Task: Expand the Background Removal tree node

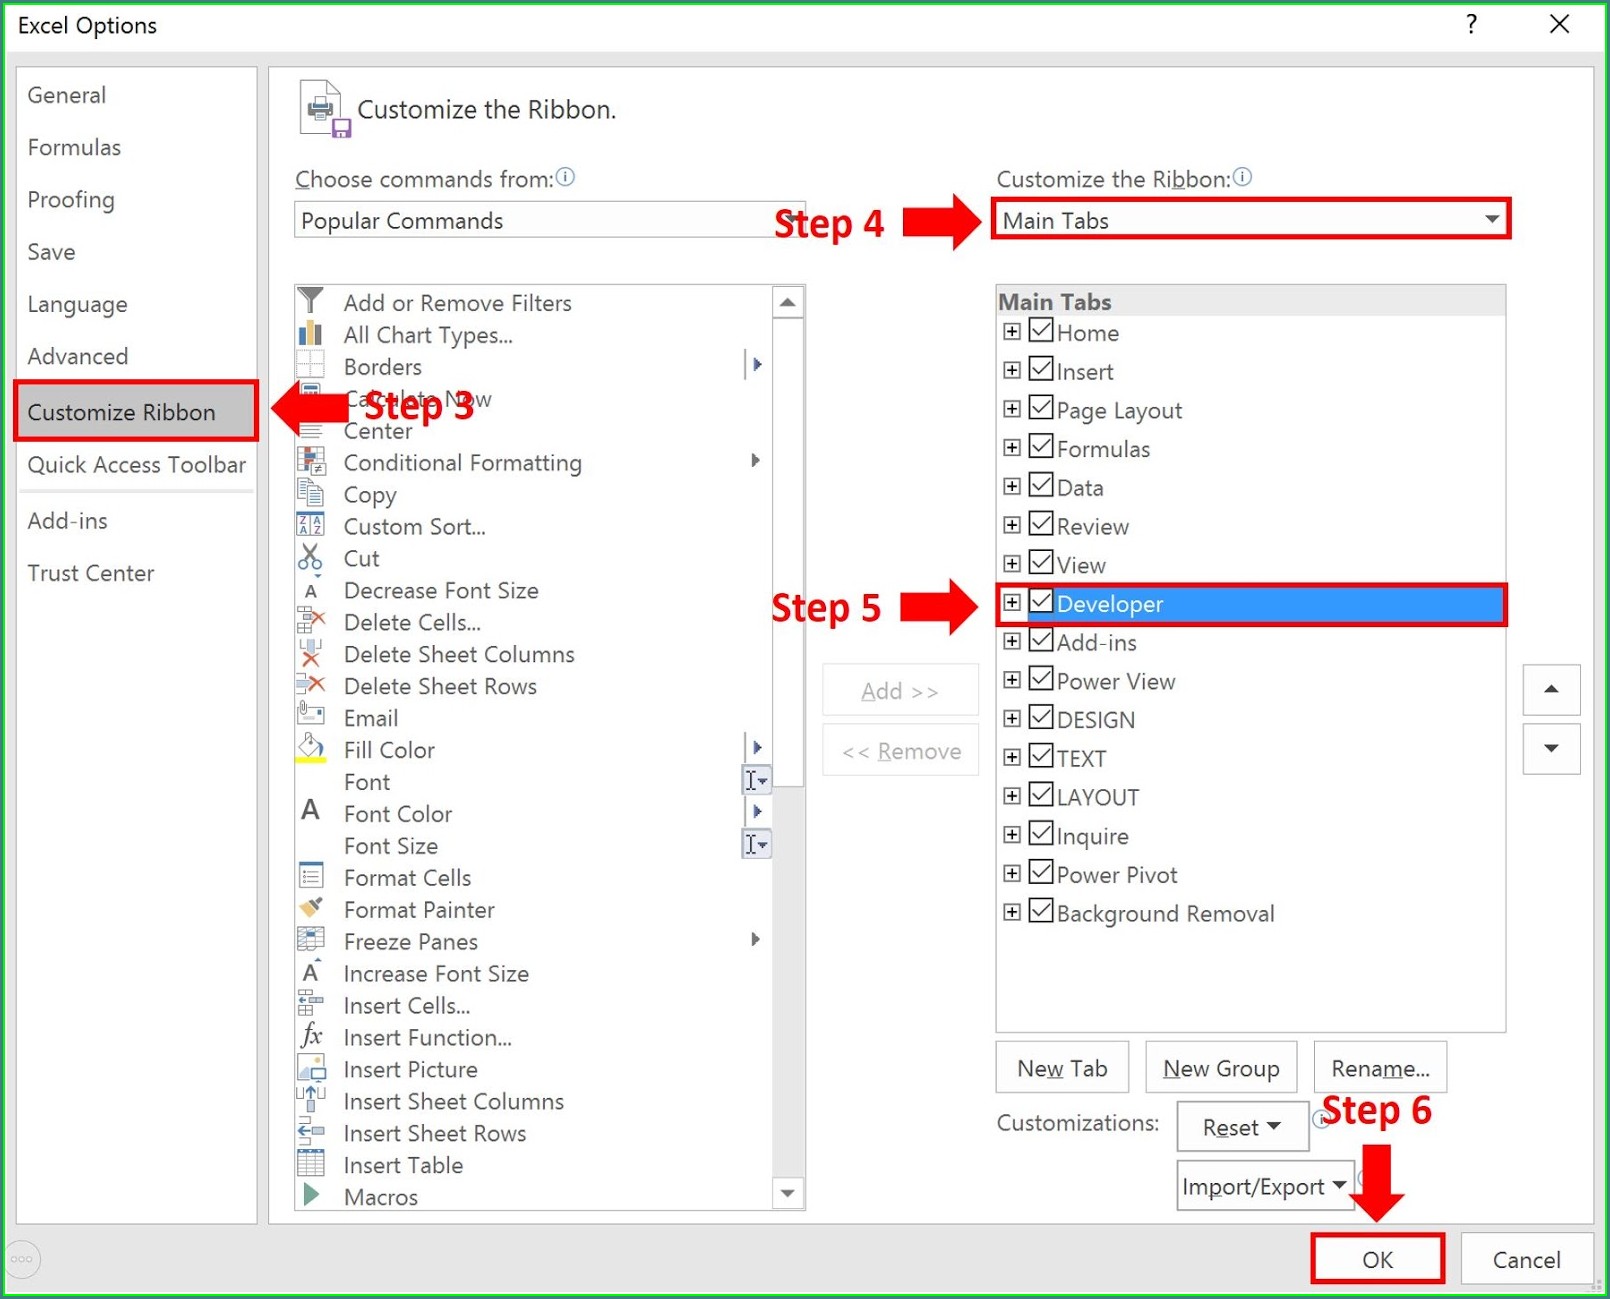Action: (1012, 913)
